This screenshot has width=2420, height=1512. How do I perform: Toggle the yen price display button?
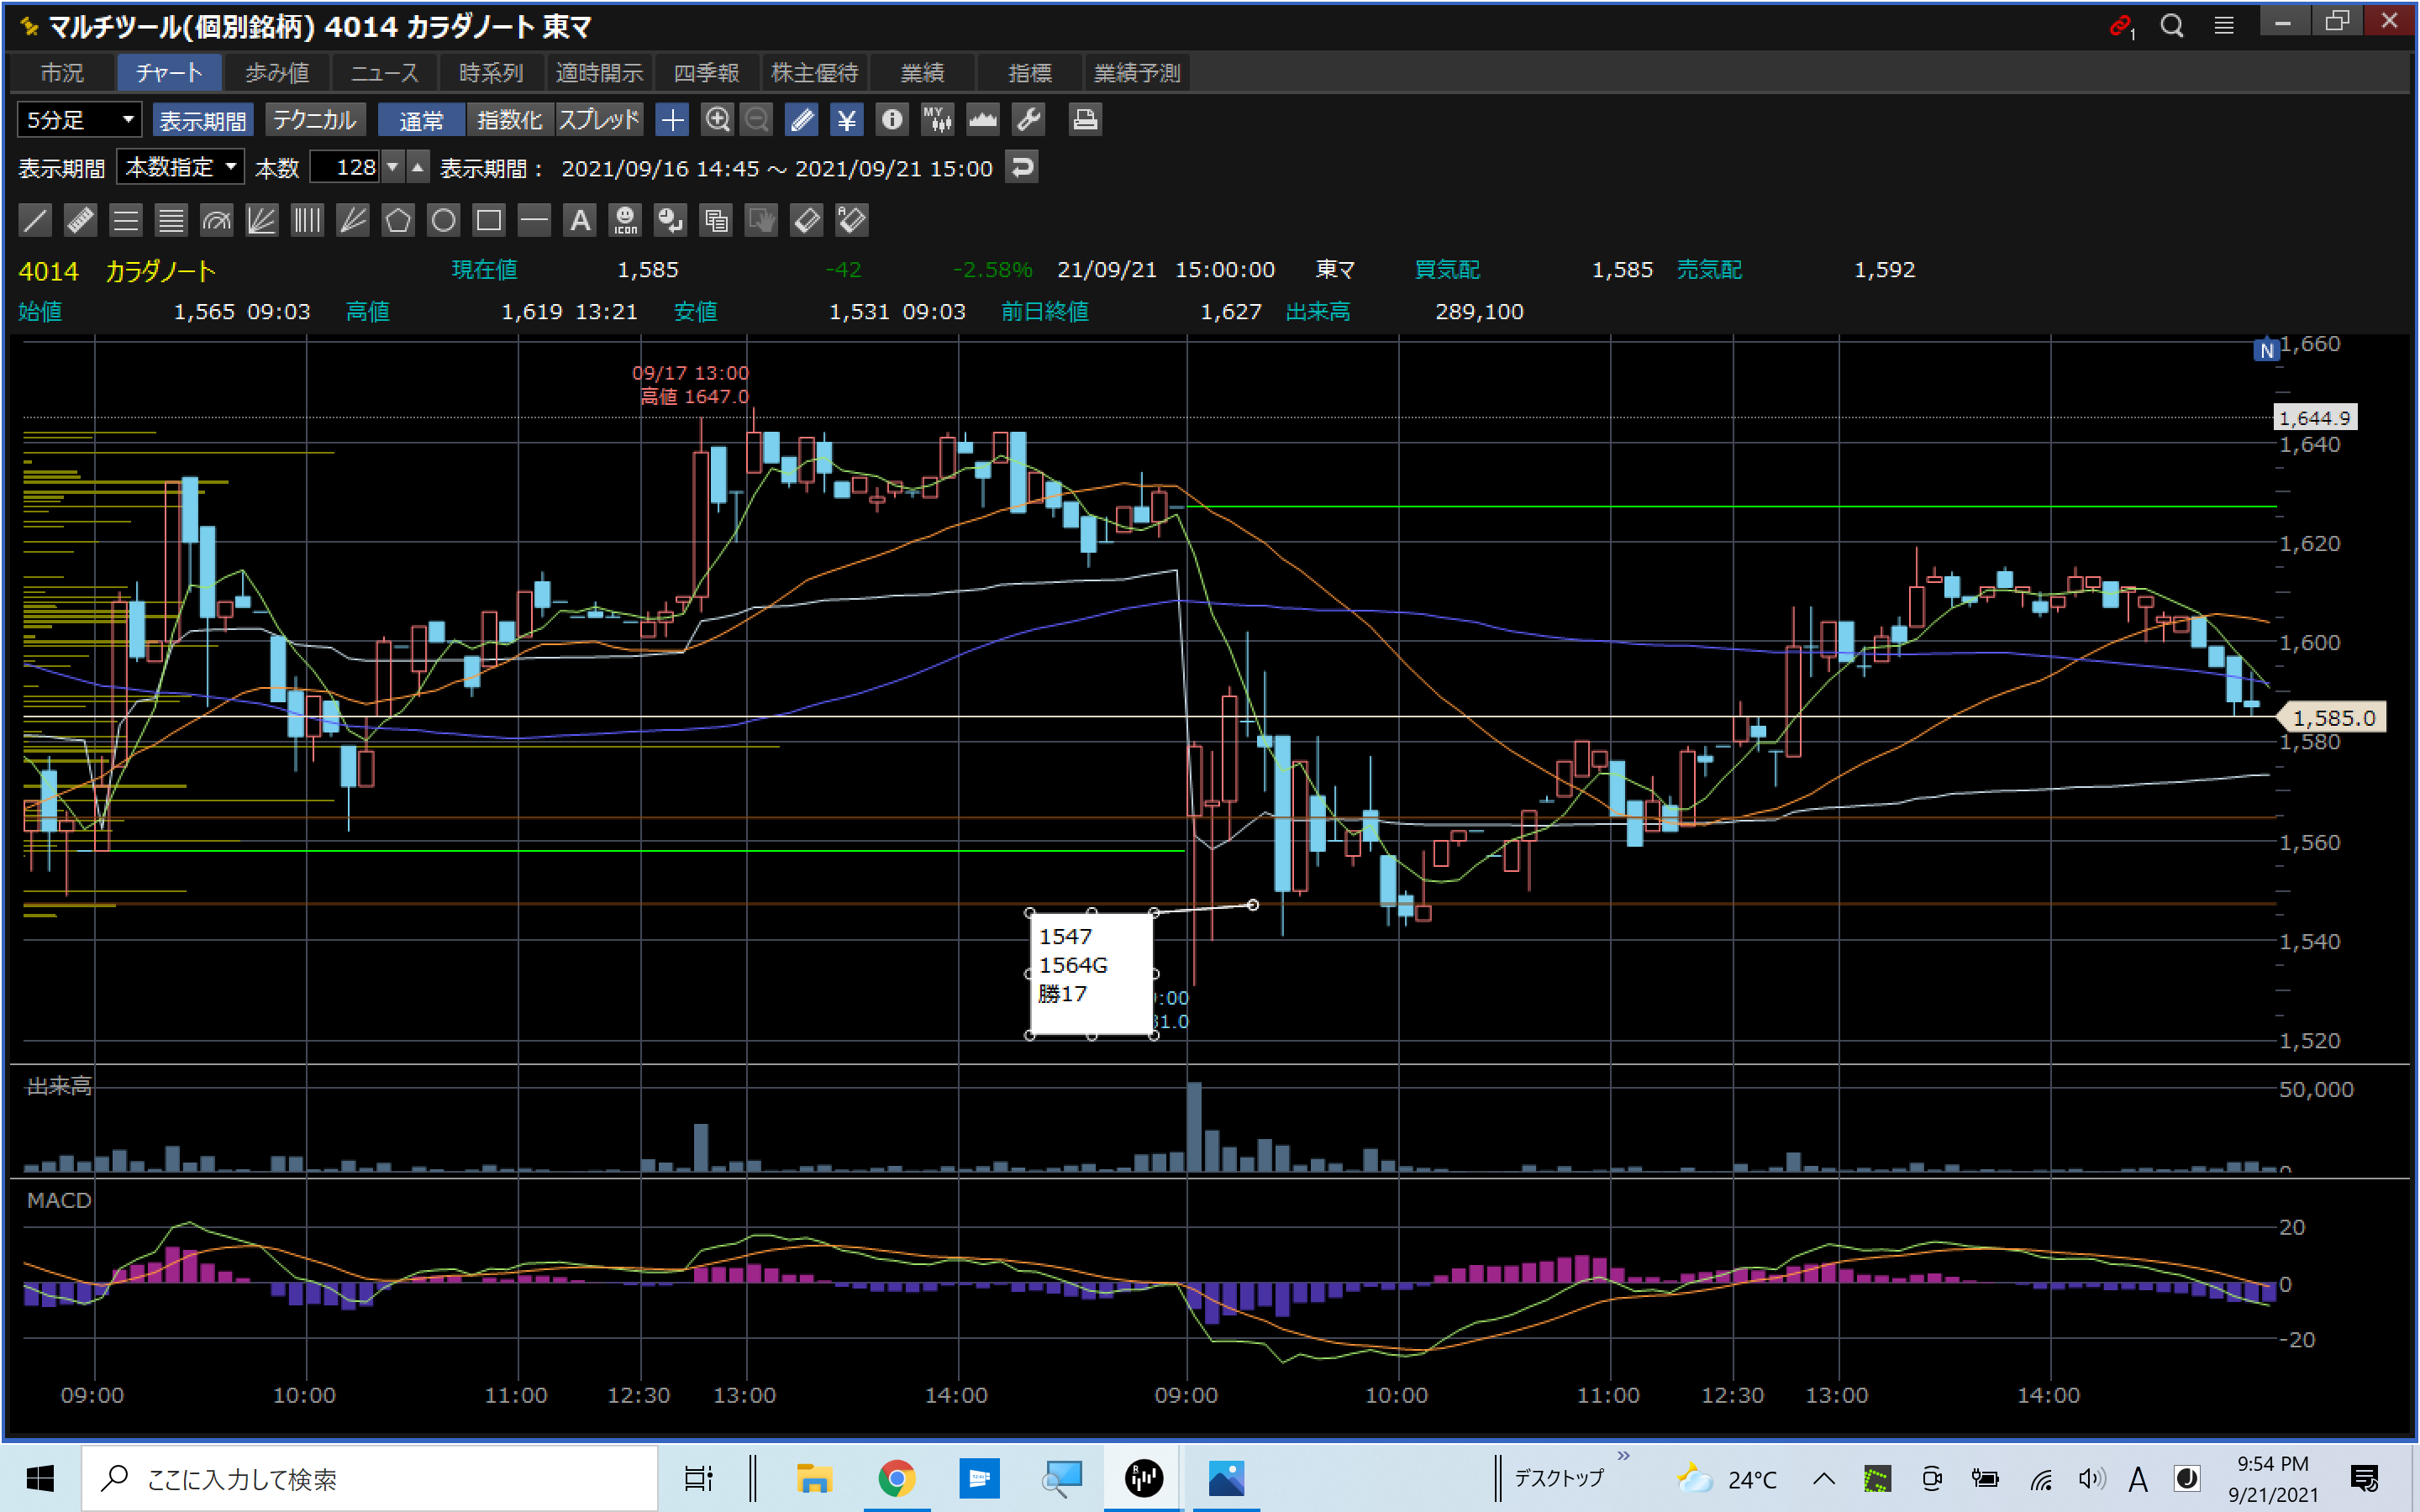pyautogui.click(x=847, y=120)
